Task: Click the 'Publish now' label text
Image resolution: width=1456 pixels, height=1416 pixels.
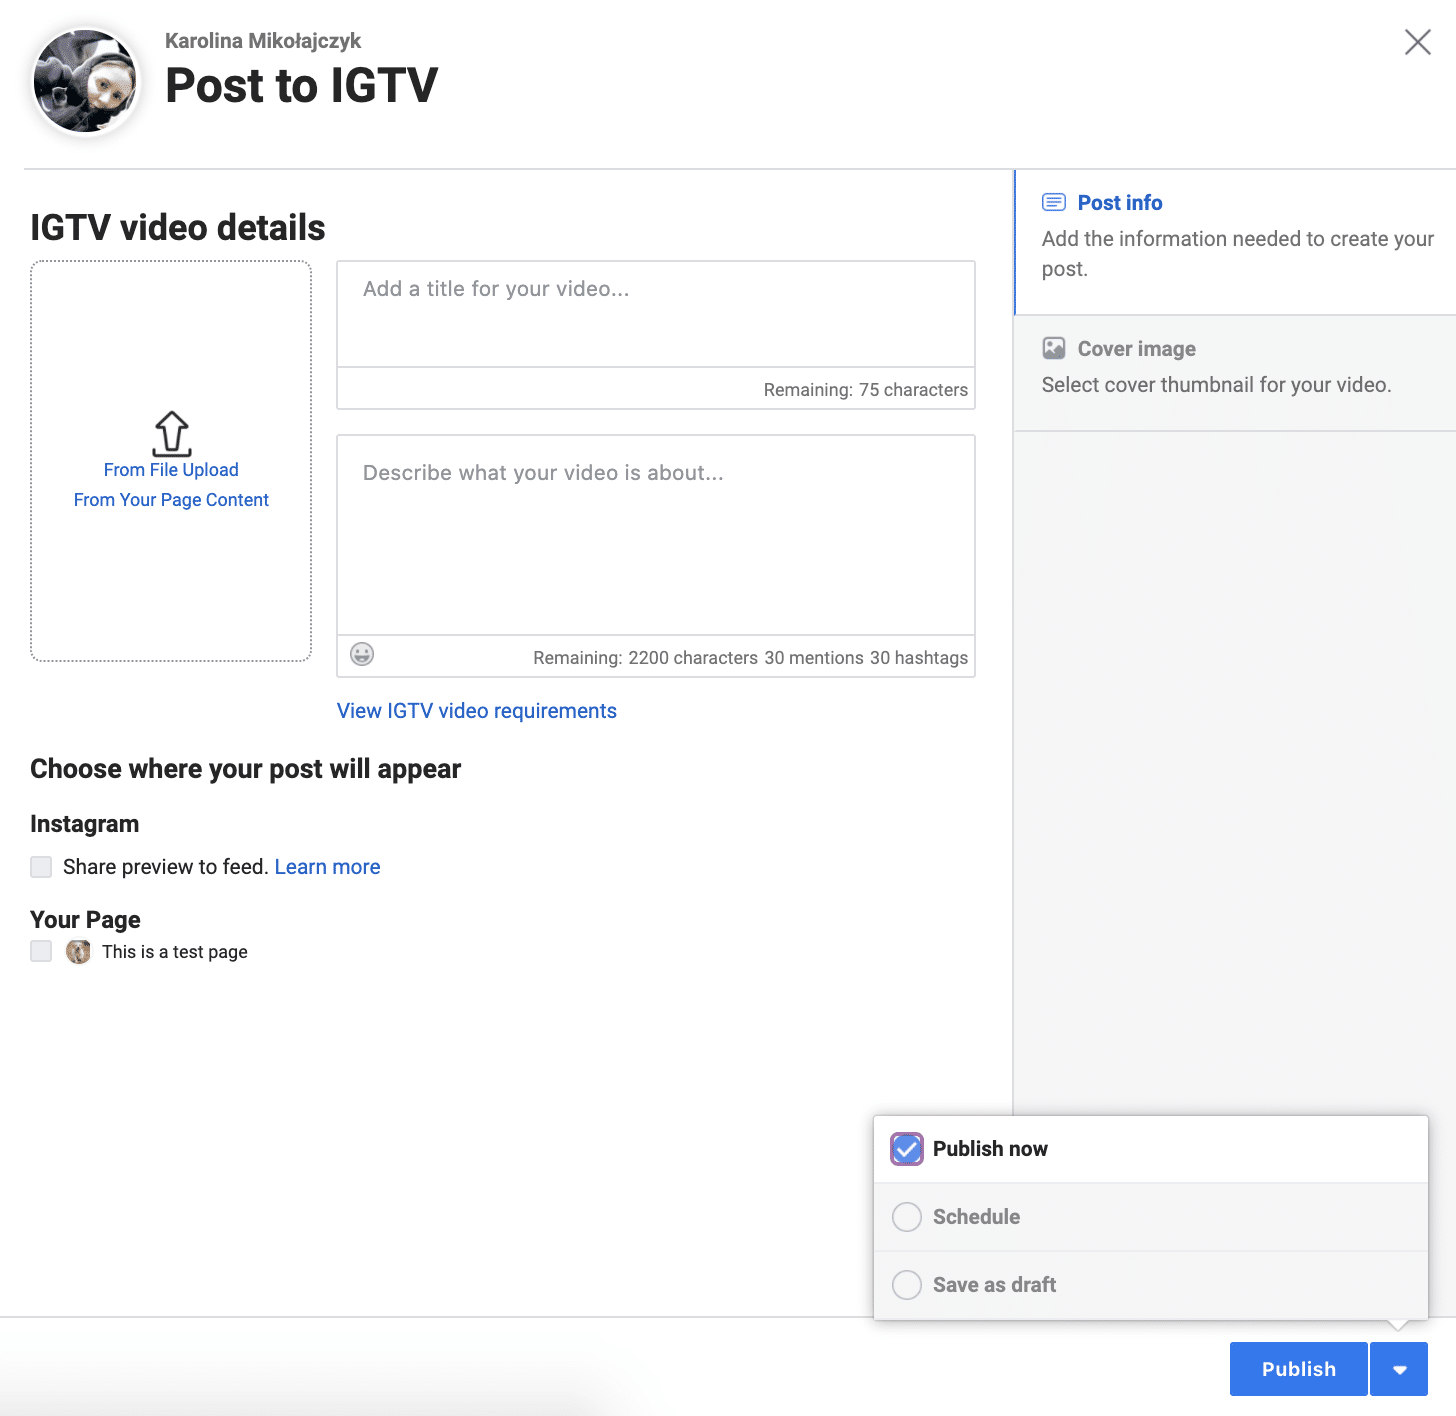Action: (x=990, y=1149)
